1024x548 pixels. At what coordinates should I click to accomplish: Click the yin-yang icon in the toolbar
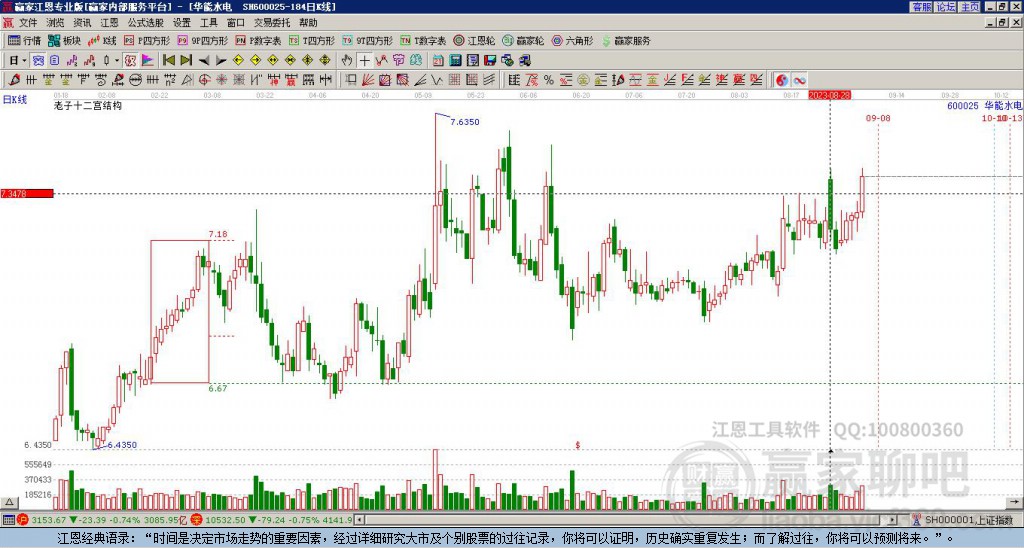coord(782,80)
